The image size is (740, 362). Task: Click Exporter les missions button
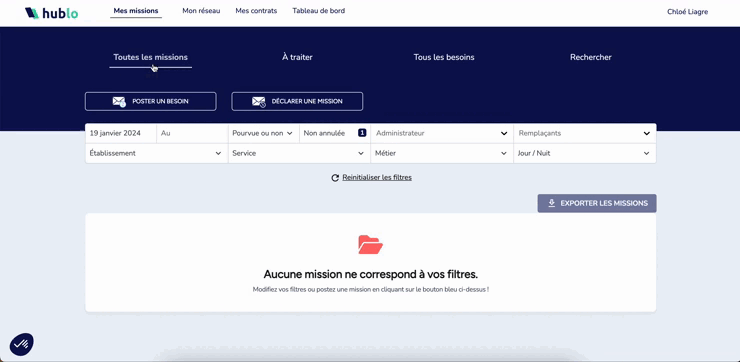(597, 203)
